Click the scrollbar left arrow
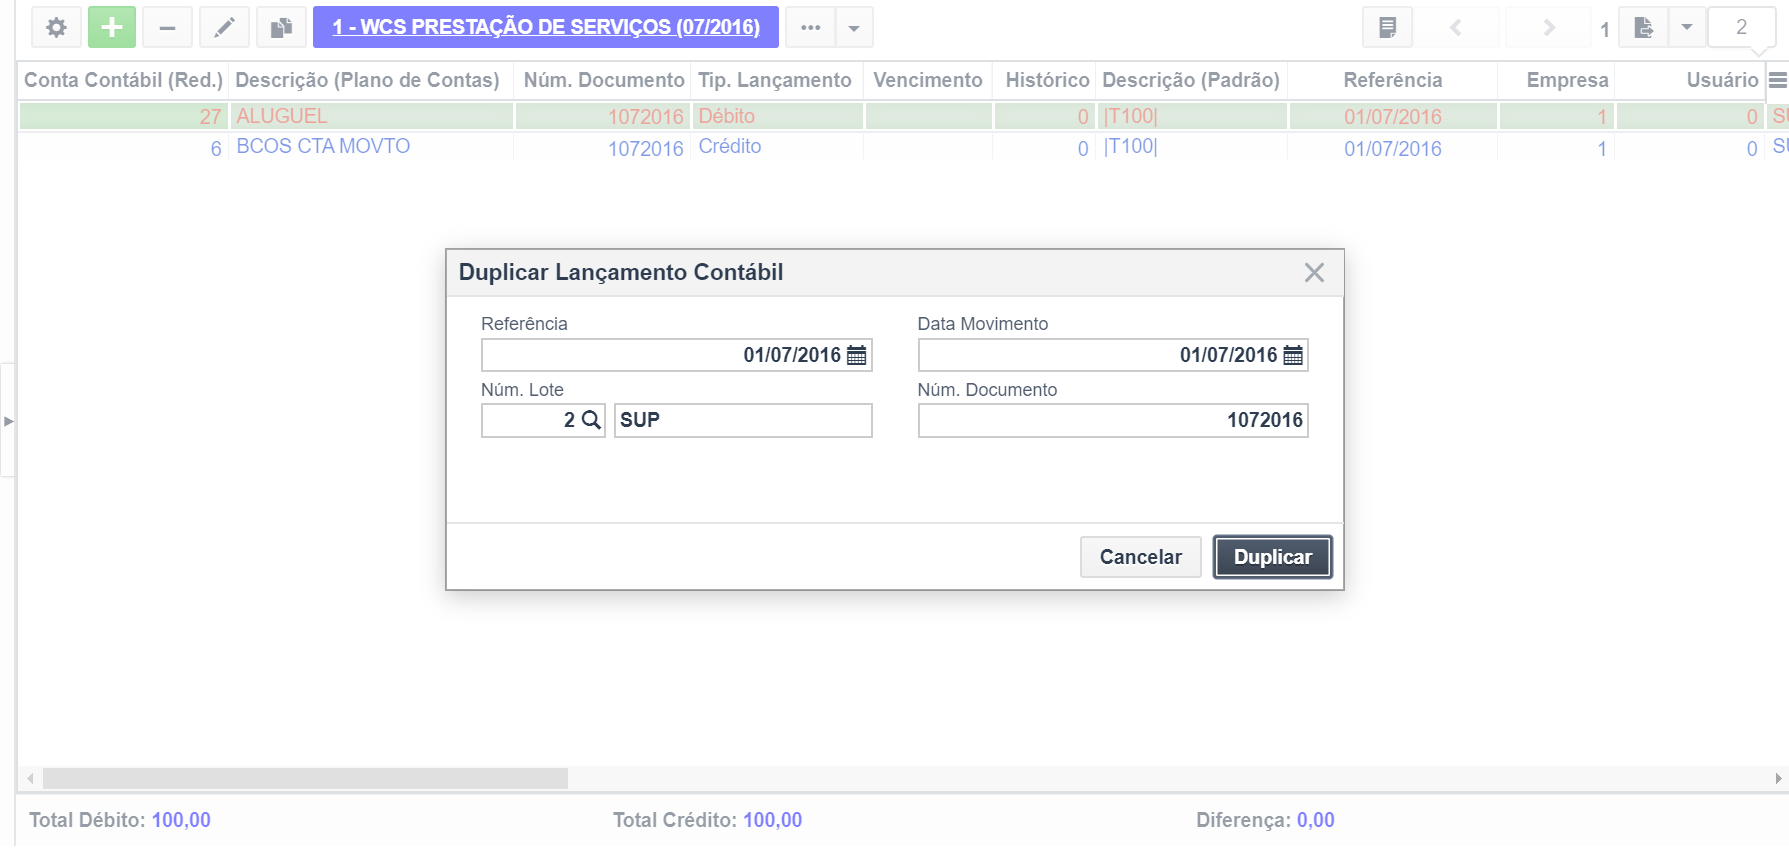Screen dimensions: 1789x854 click(x=31, y=778)
